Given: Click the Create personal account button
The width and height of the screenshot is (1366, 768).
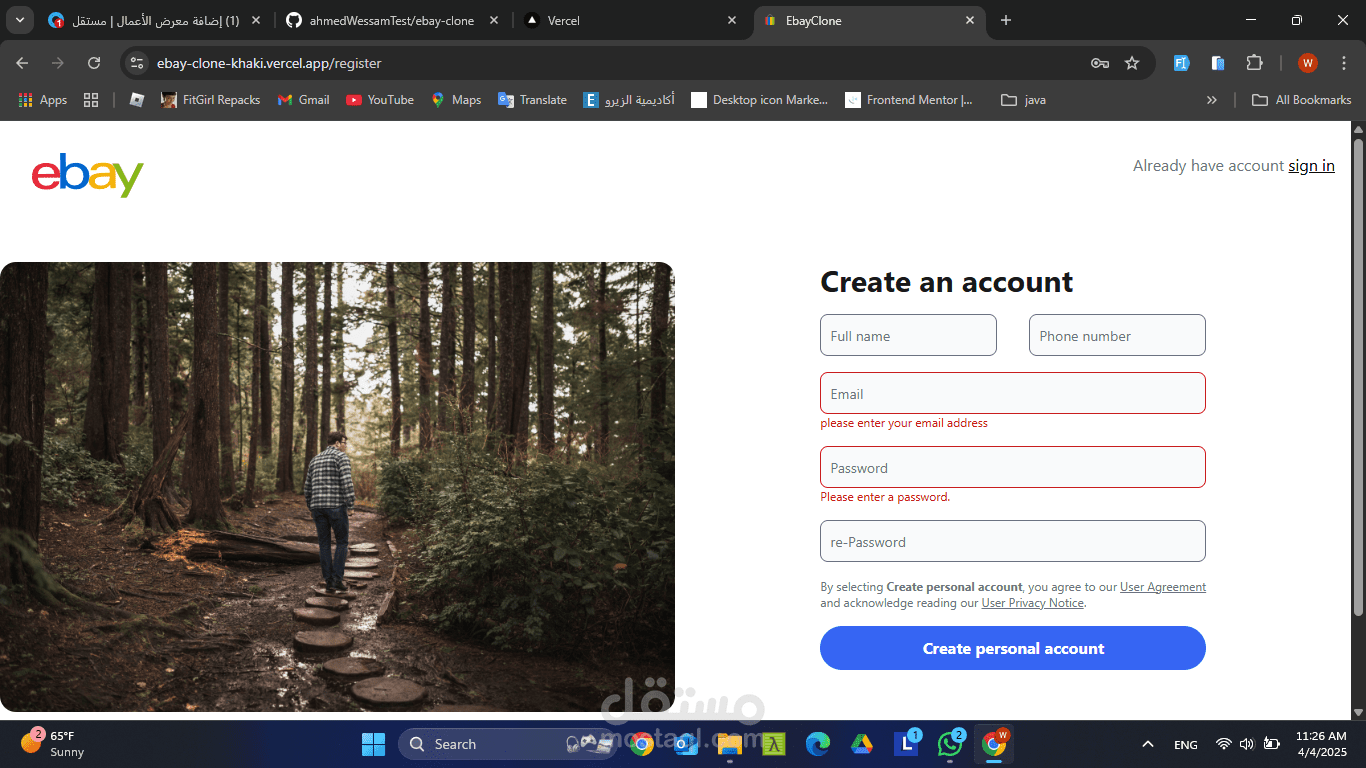Looking at the screenshot, I should click(x=1013, y=648).
